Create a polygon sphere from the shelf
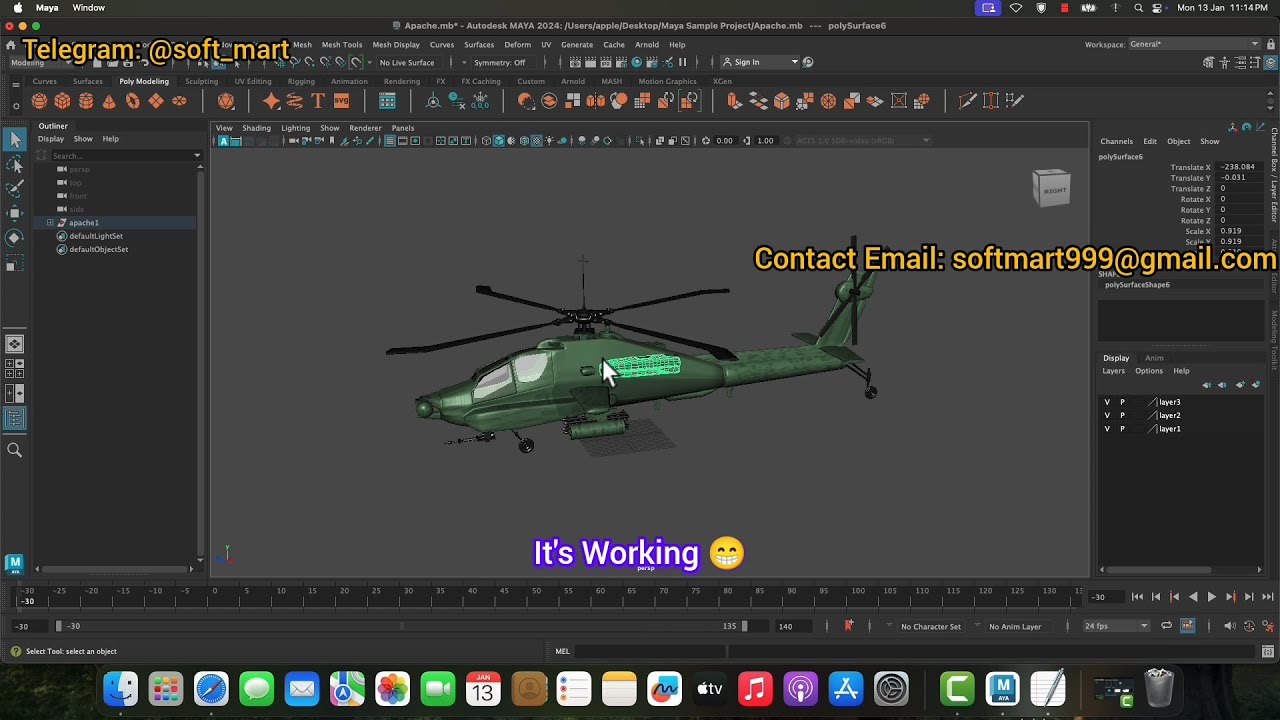Image resolution: width=1280 pixels, height=720 pixels. click(x=39, y=101)
